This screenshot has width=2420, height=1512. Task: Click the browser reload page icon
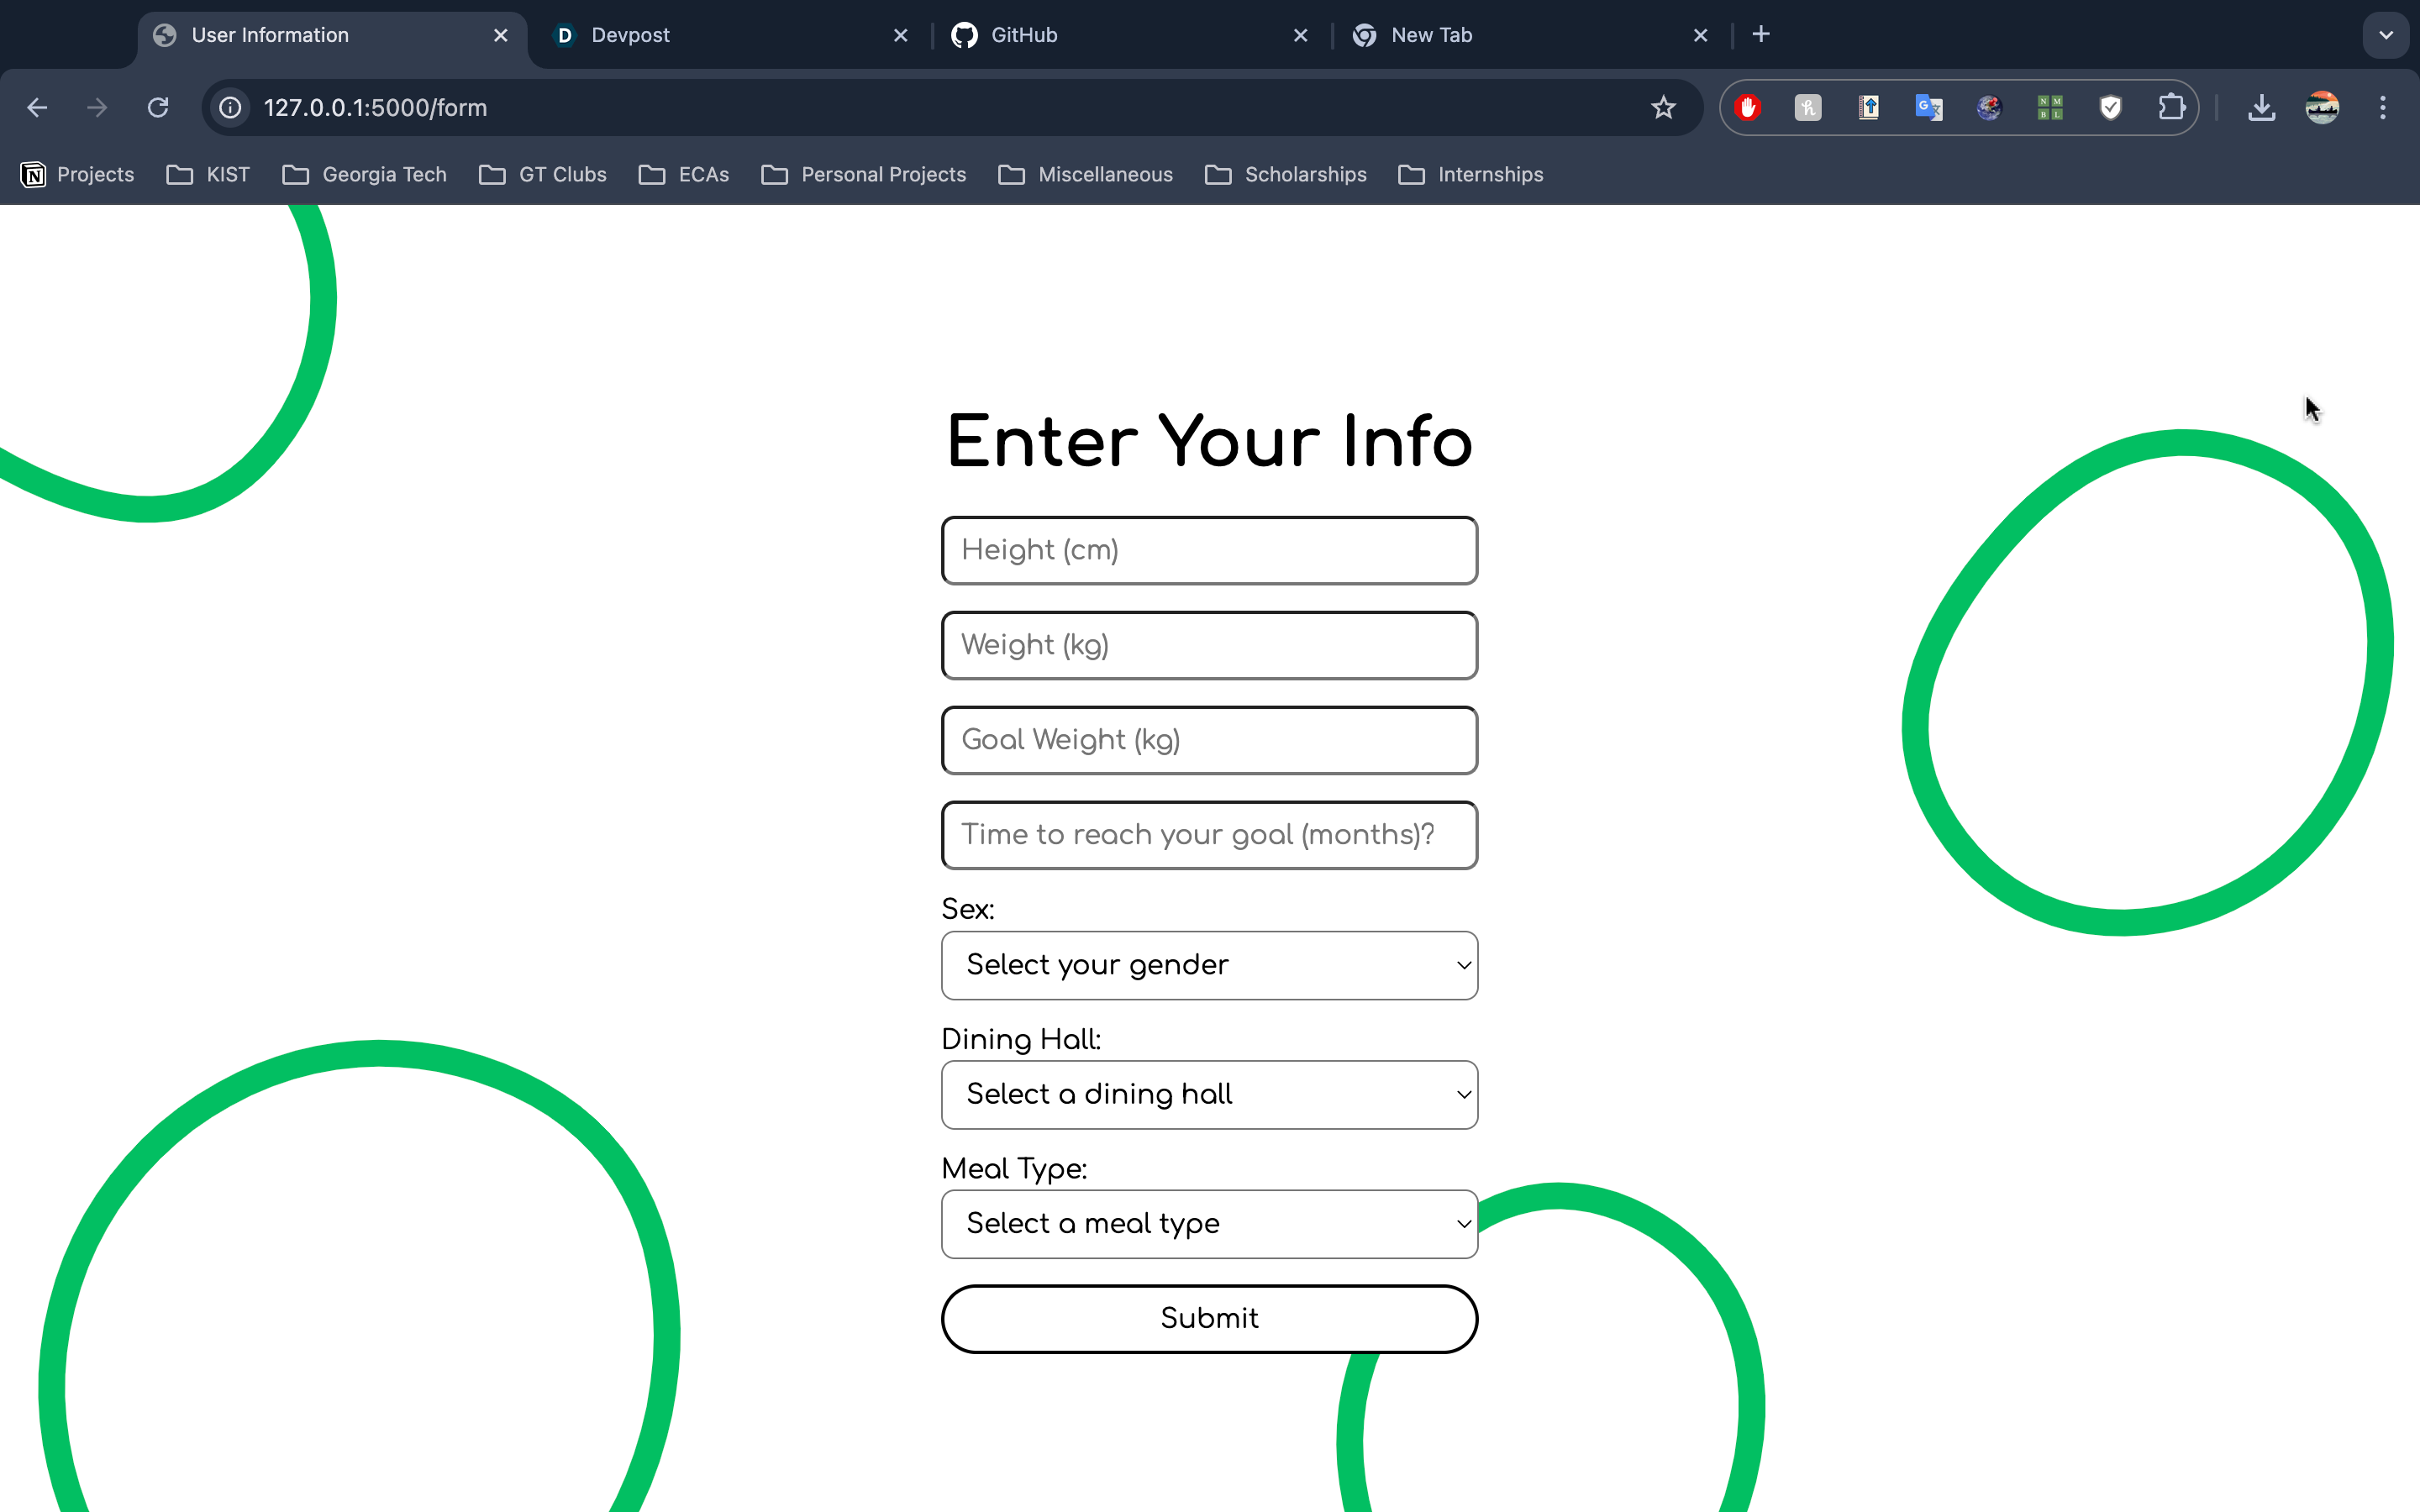point(158,107)
